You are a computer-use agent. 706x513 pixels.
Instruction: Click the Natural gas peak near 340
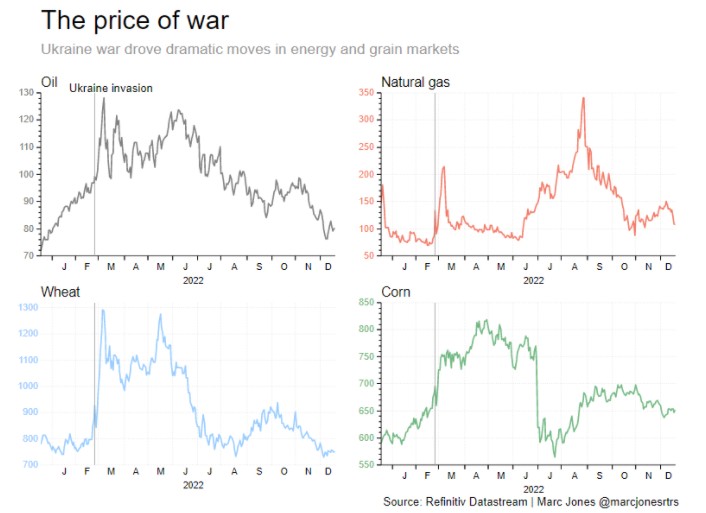[583, 98]
